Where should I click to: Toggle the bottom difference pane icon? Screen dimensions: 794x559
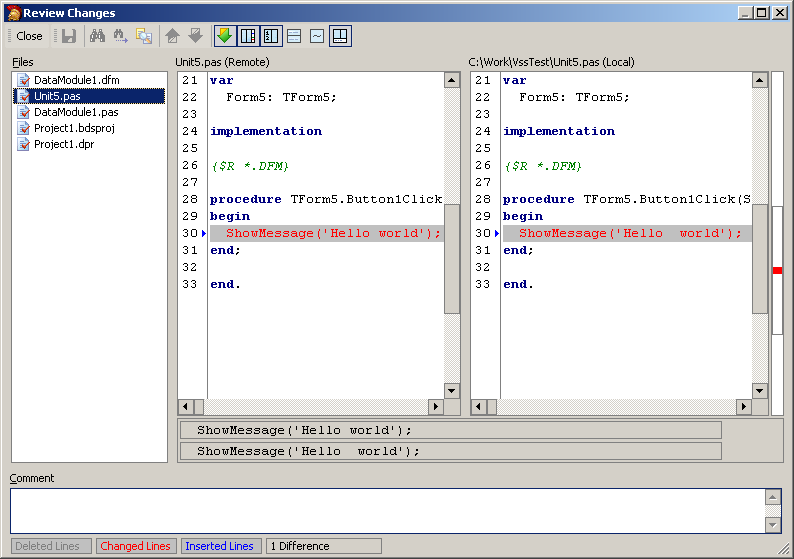click(340, 36)
